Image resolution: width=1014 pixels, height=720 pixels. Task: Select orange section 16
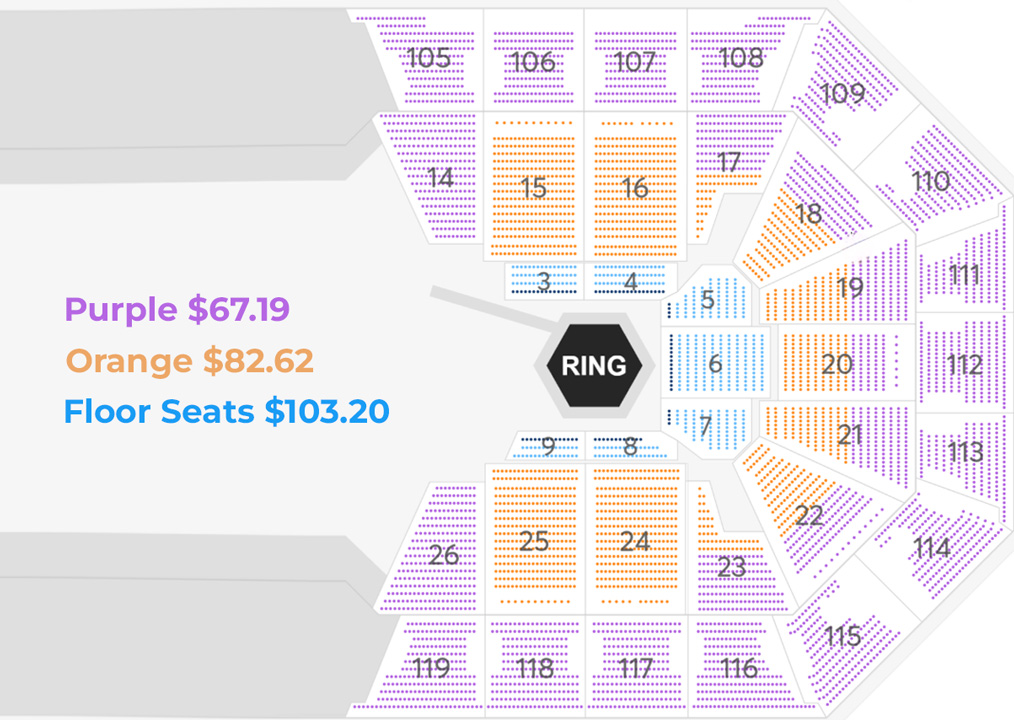click(x=635, y=187)
